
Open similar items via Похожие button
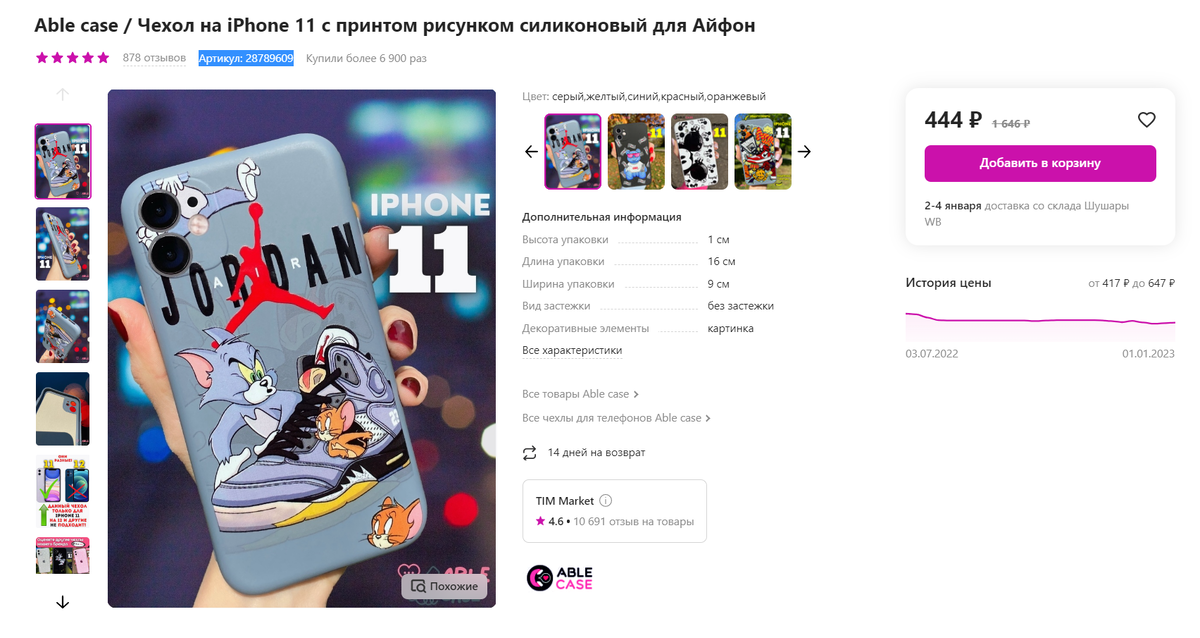(444, 586)
